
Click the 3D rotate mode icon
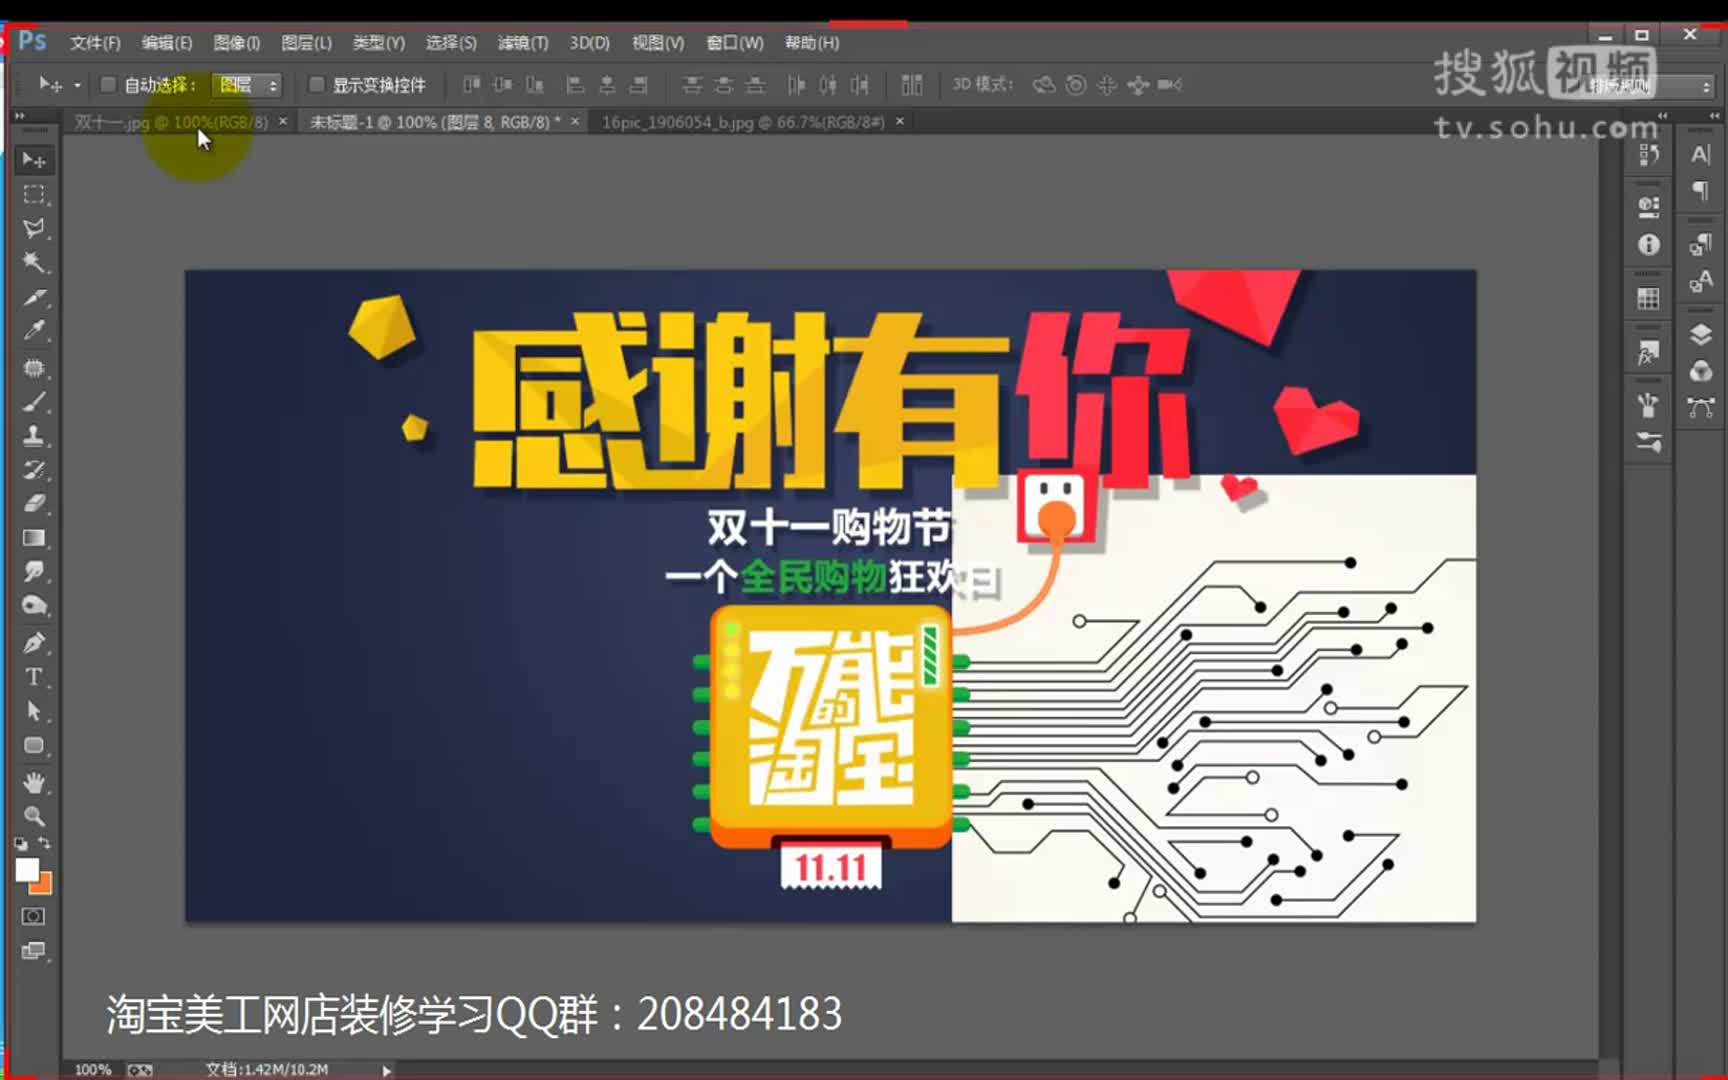(x=1043, y=85)
